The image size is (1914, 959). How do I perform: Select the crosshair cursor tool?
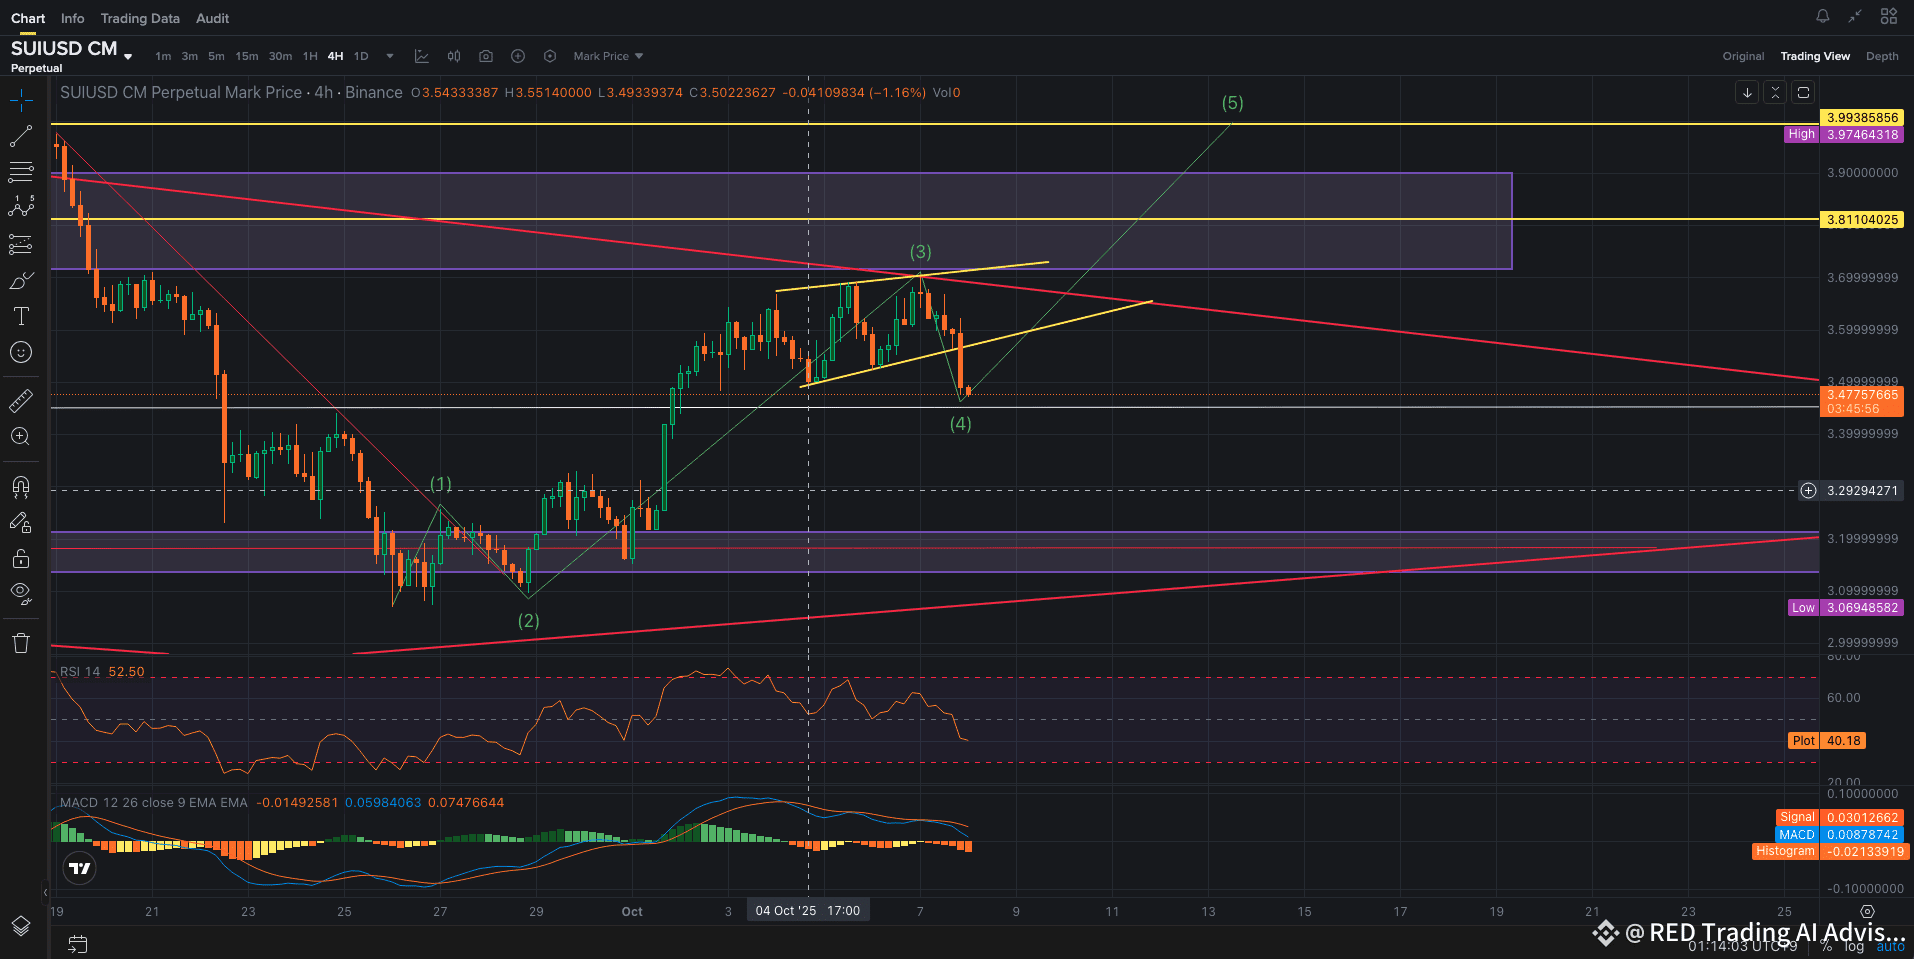coord(21,100)
